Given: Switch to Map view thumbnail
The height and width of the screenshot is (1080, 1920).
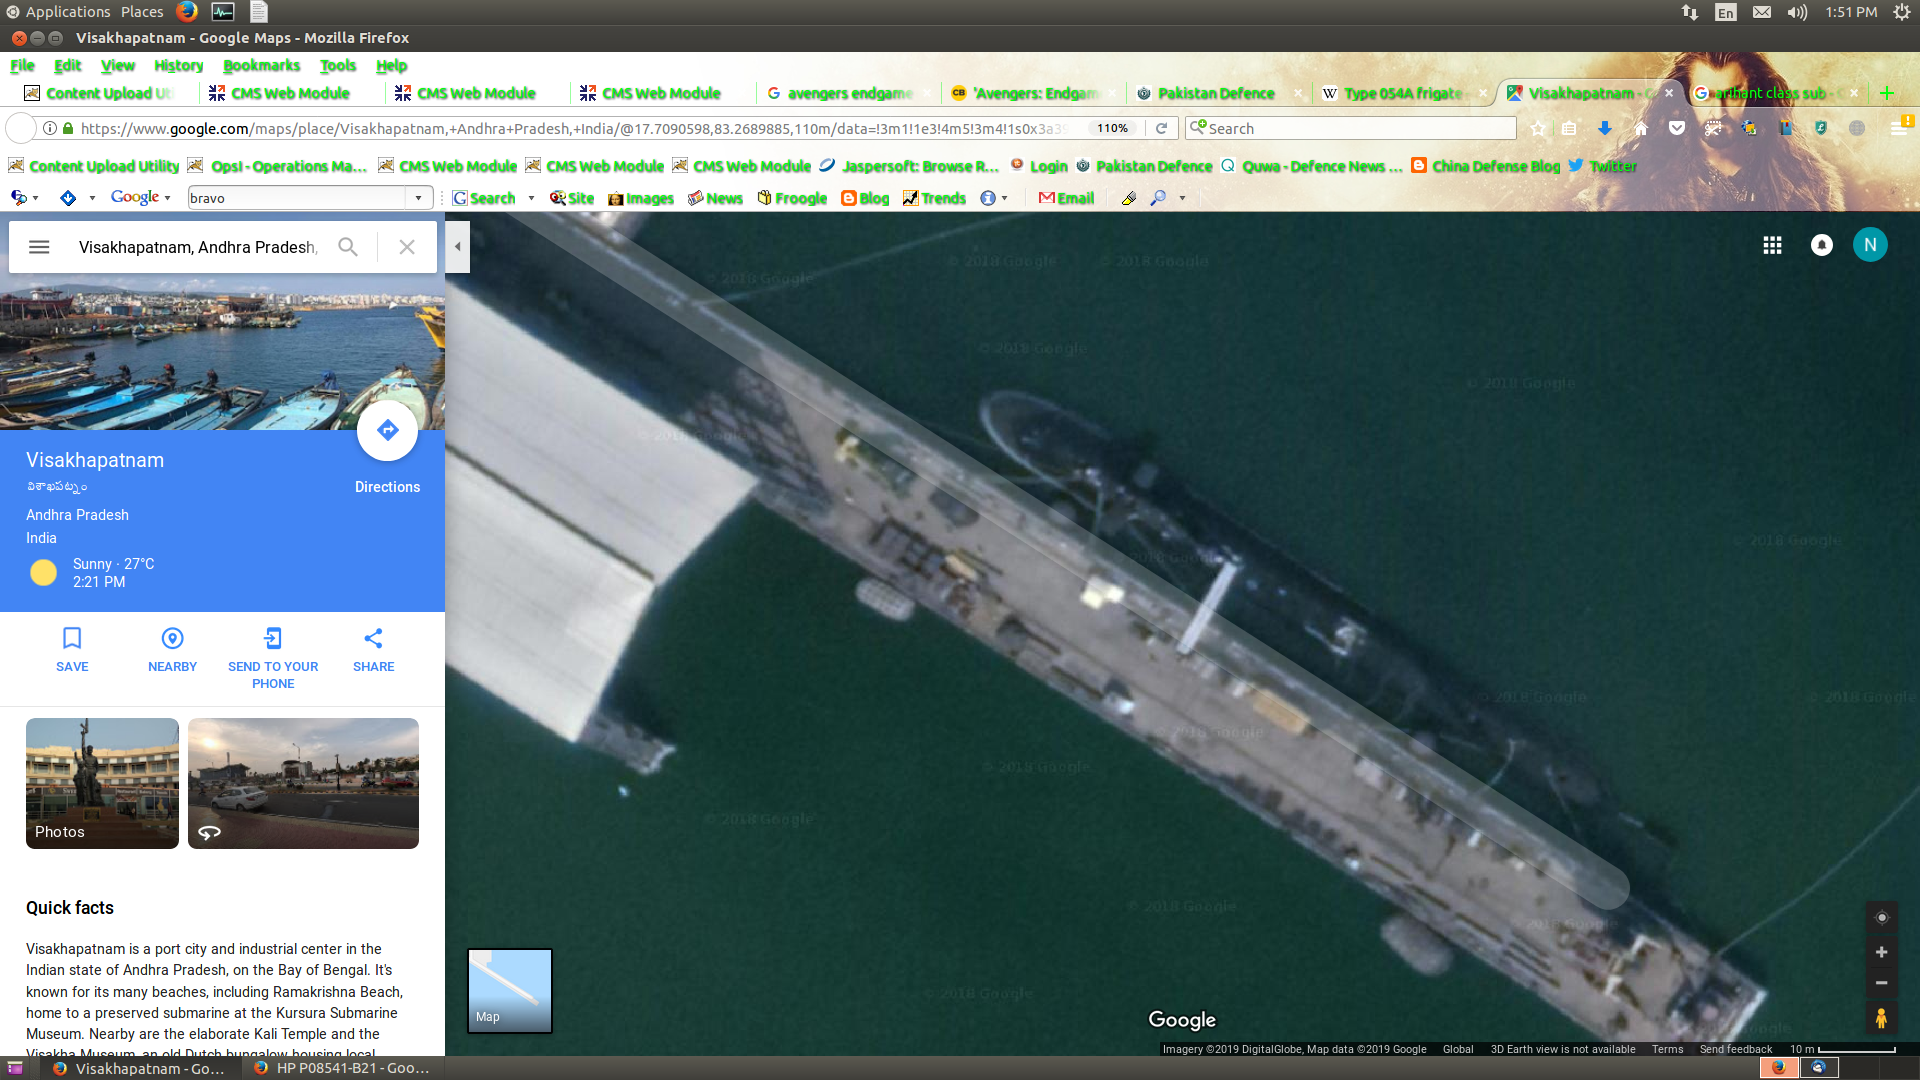Looking at the screenshot, I should pyautogui.click(x=510, y=990).
